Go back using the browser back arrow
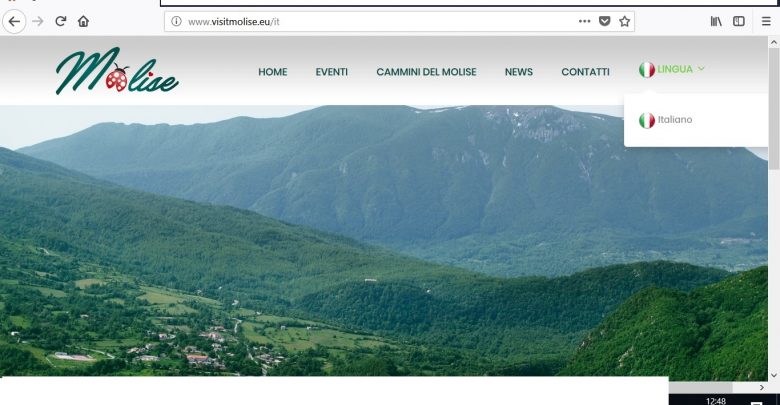This screenshot has width=780, height=405. pyautogui.click(x=14, y=21)
